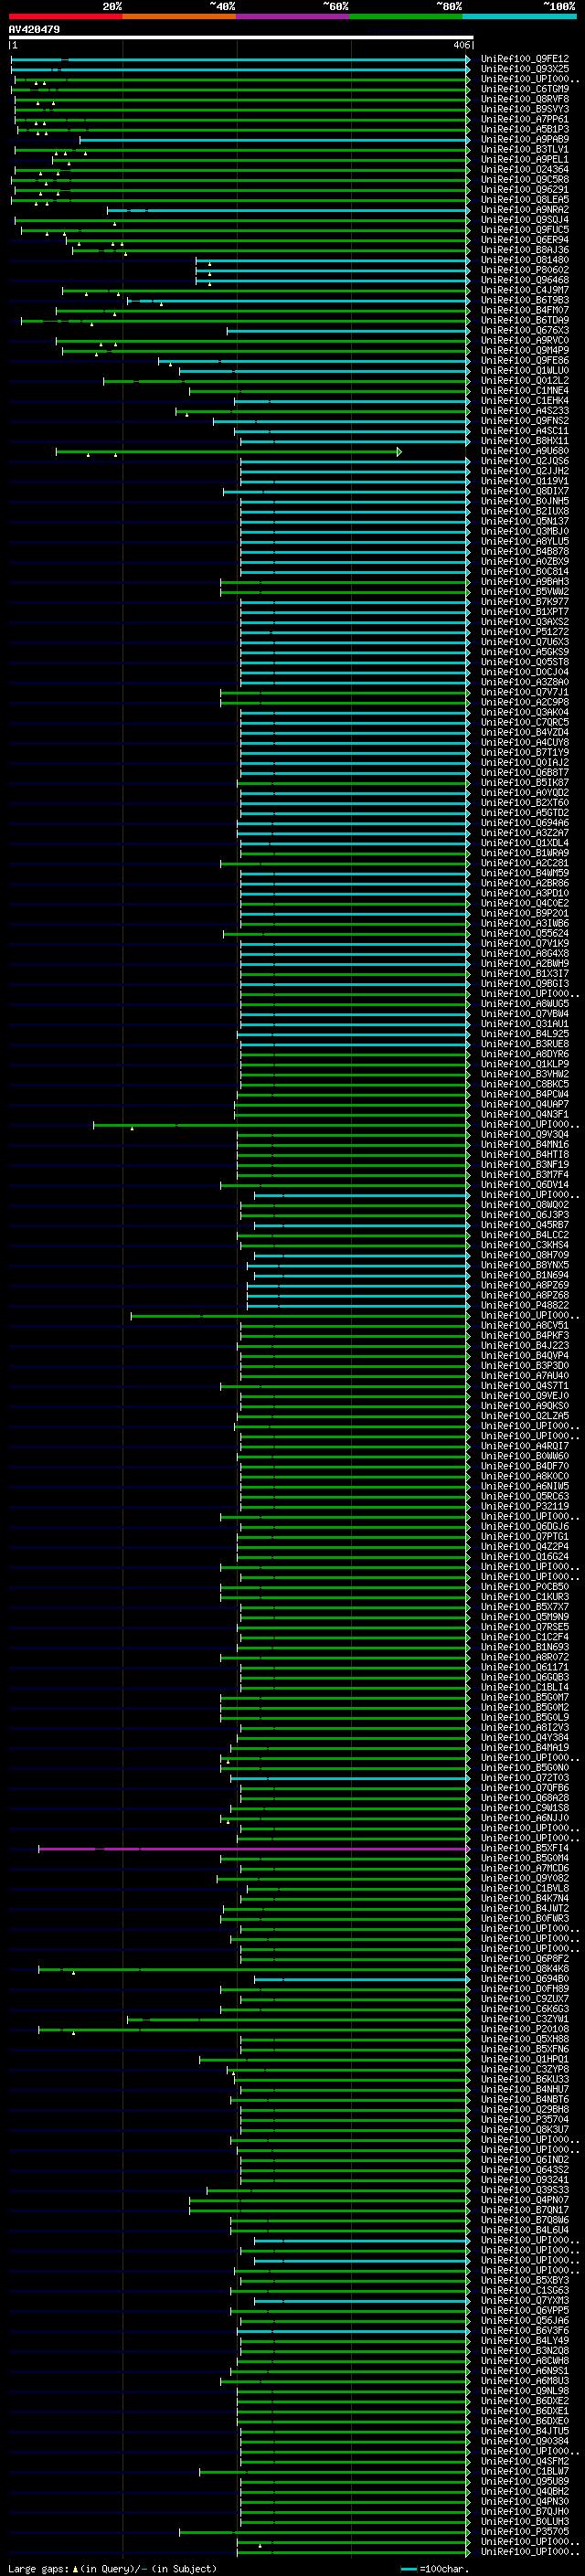Select the UniRef100_P48822 hit label
585x2576 pixels.
(525, 1306)
